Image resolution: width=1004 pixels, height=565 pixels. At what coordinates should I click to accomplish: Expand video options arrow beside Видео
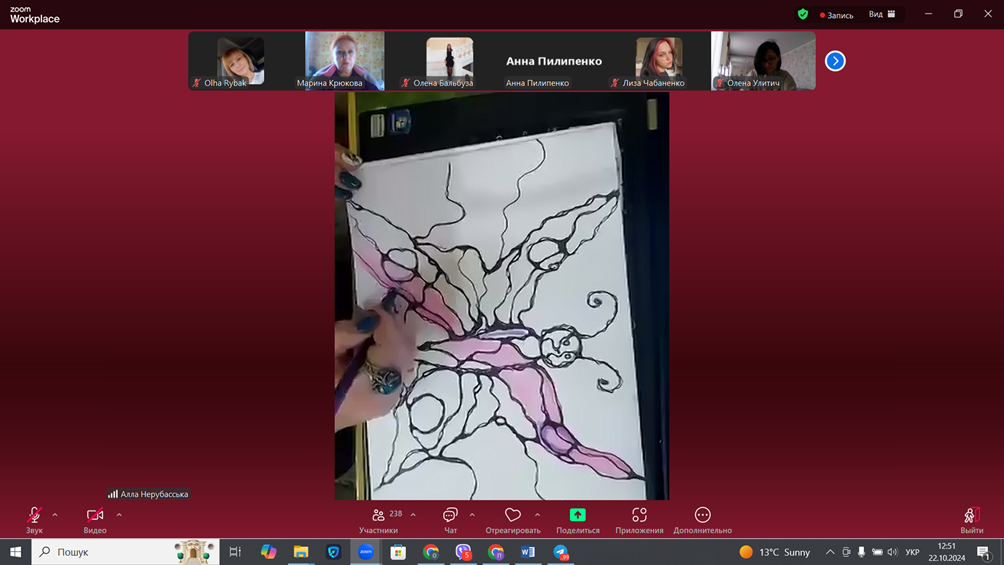[119, 516]
